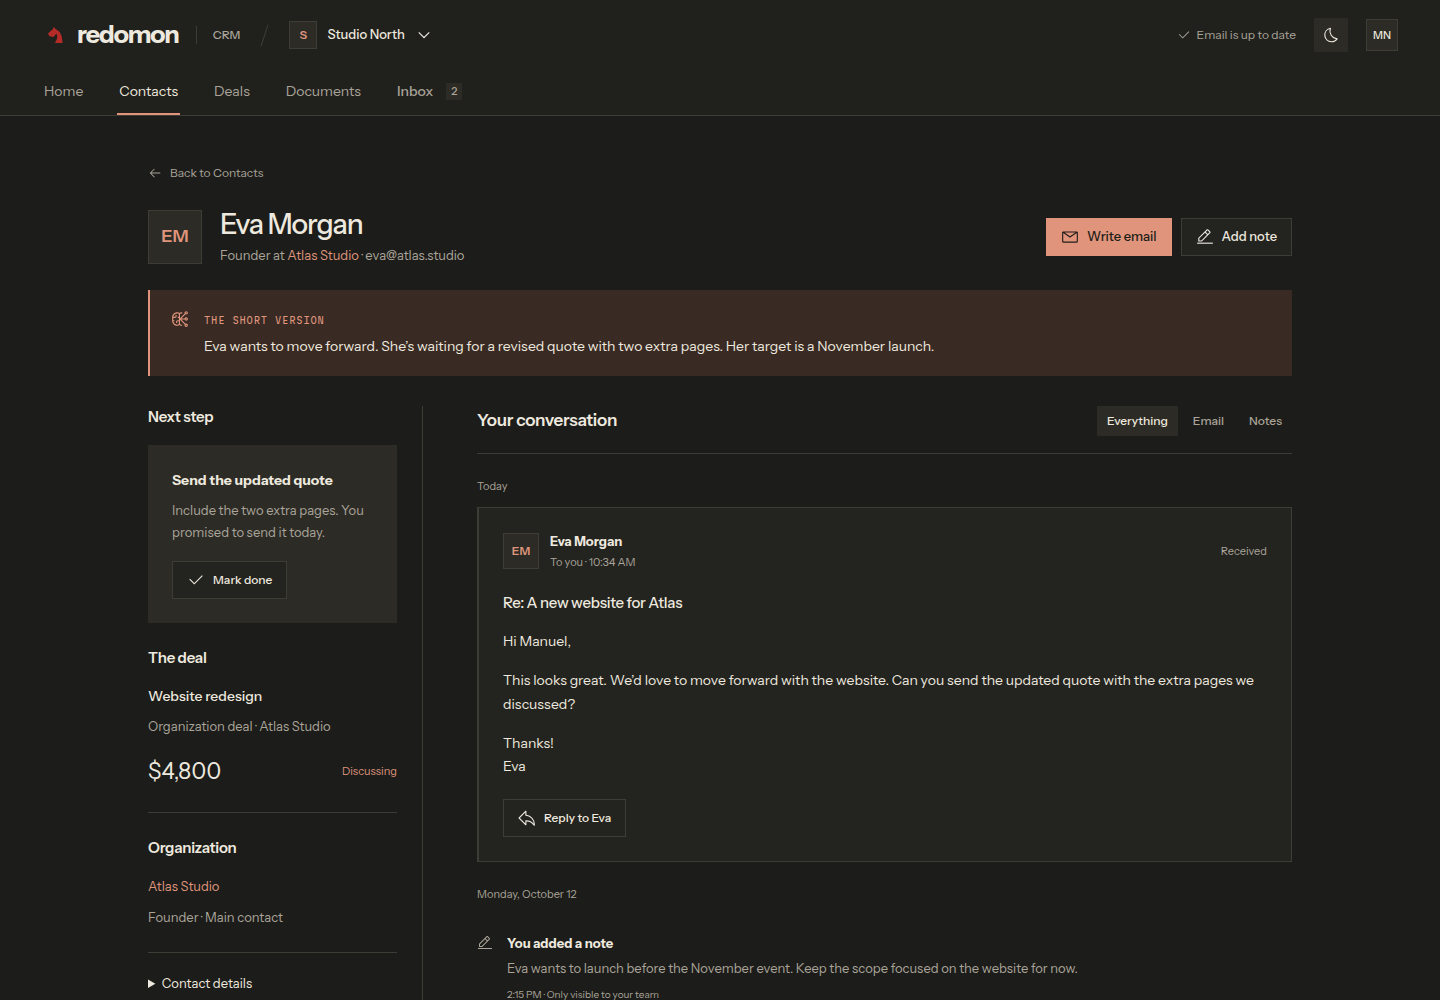Click the Monday, October 12 date label

[527, 894]
